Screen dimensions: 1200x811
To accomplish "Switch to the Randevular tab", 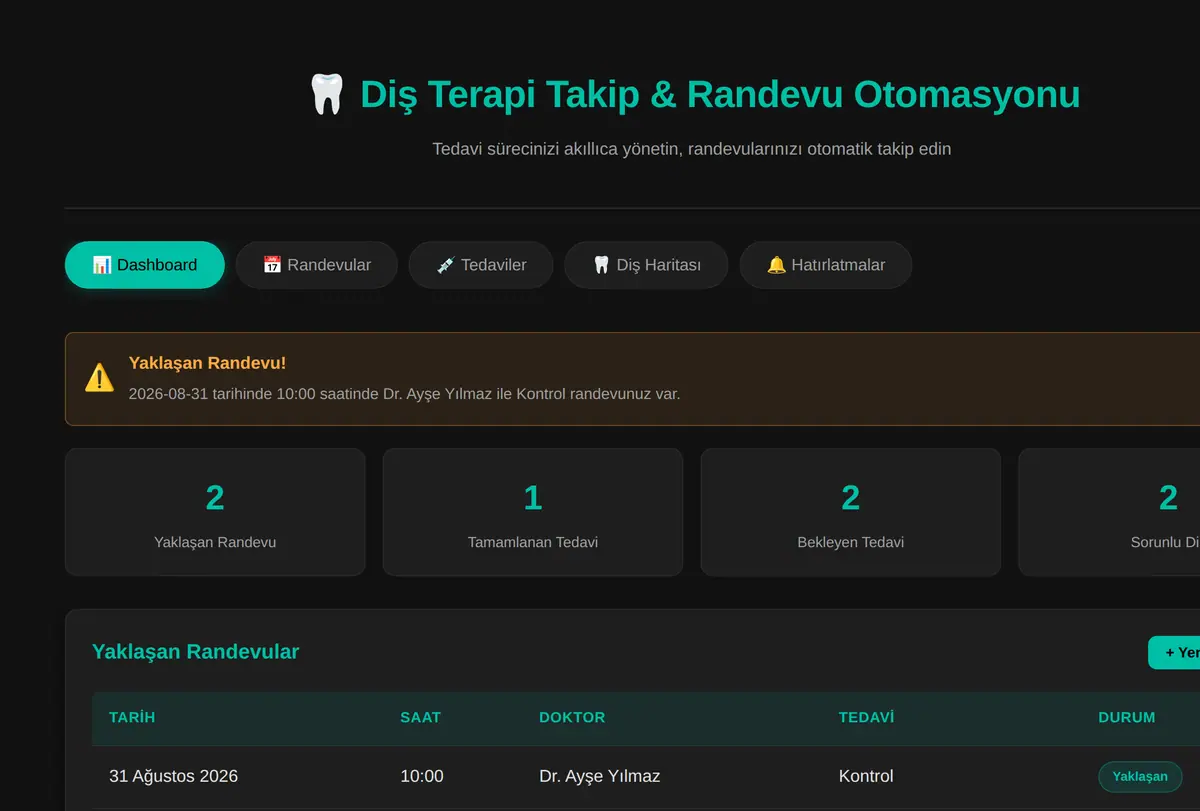I will (x=316, y=265).
